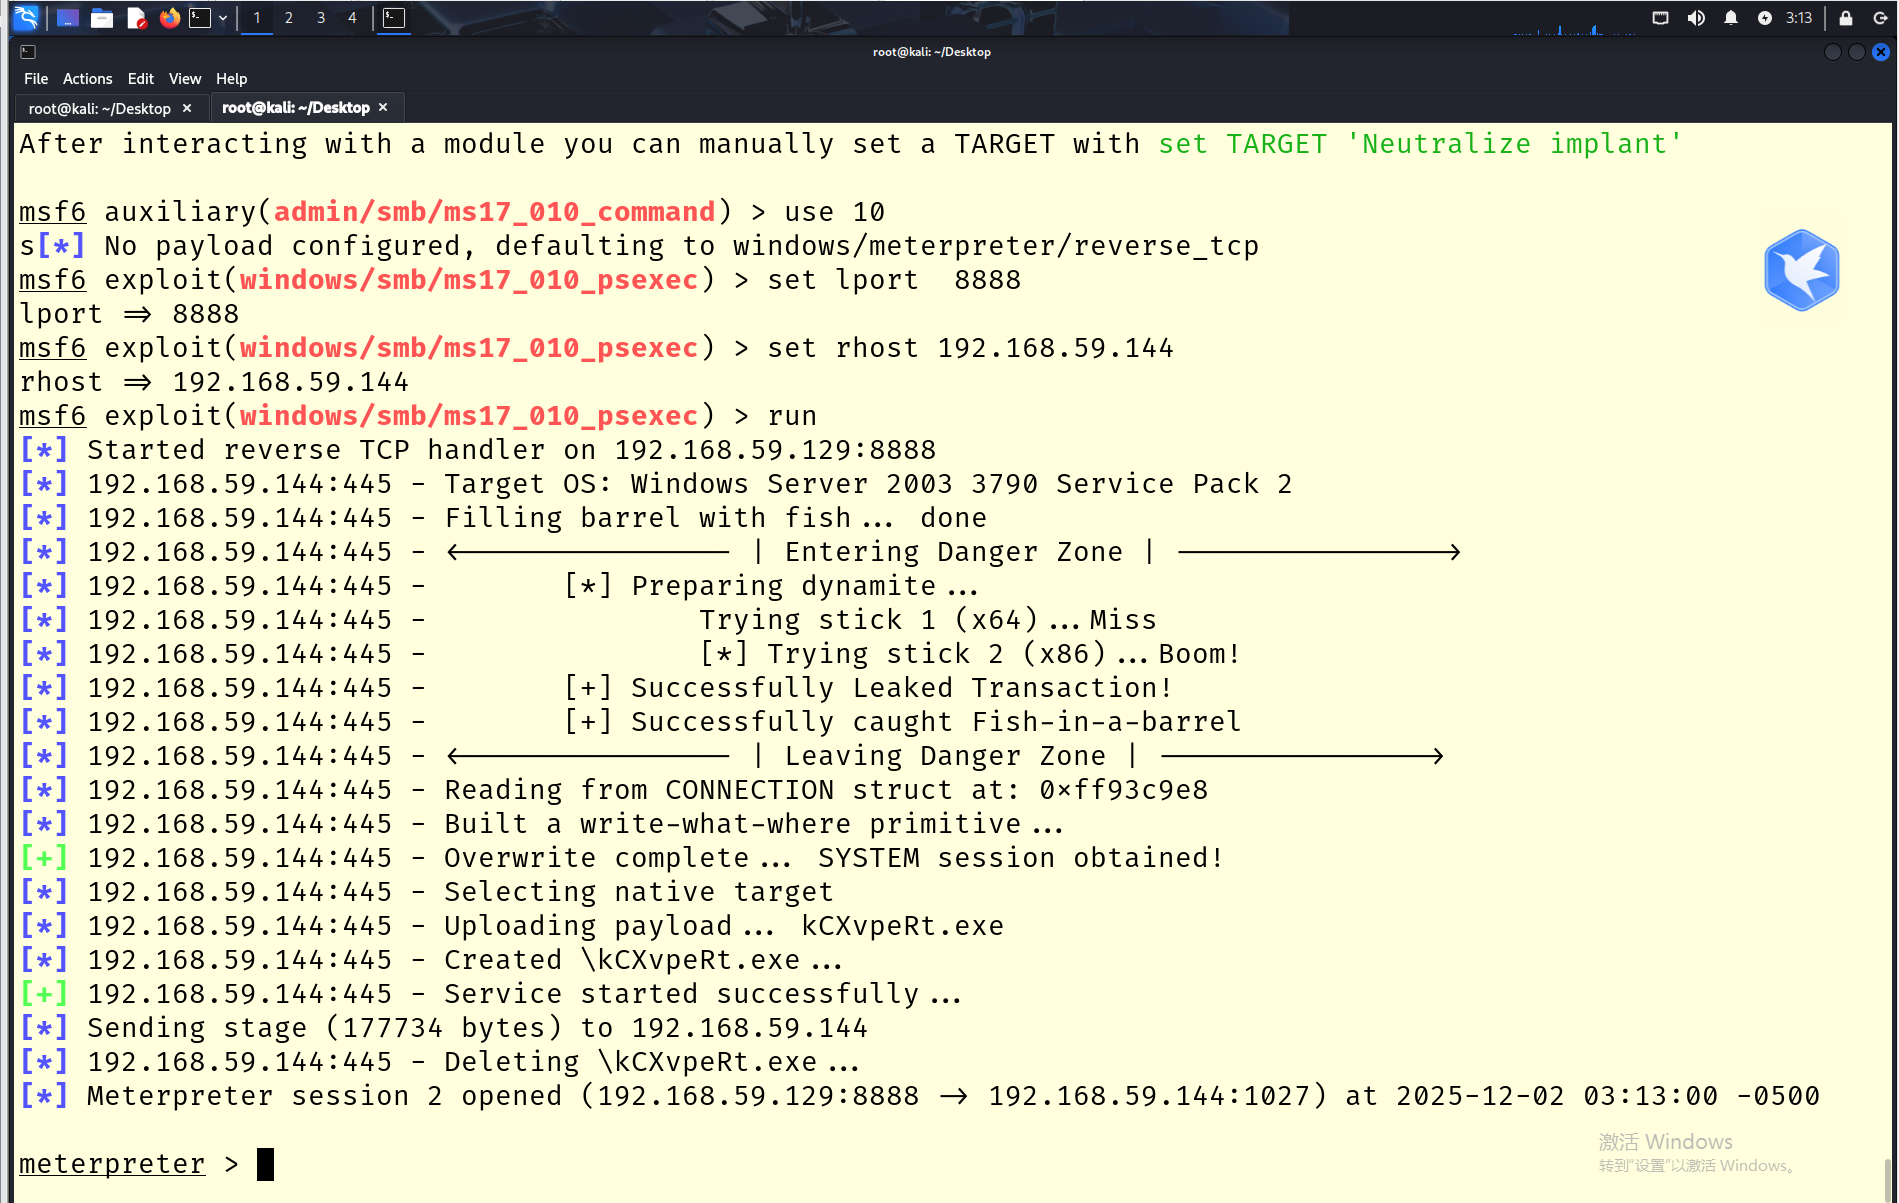Open the Kali applications menu
Screen dimensions: 1899x1203
26,17
